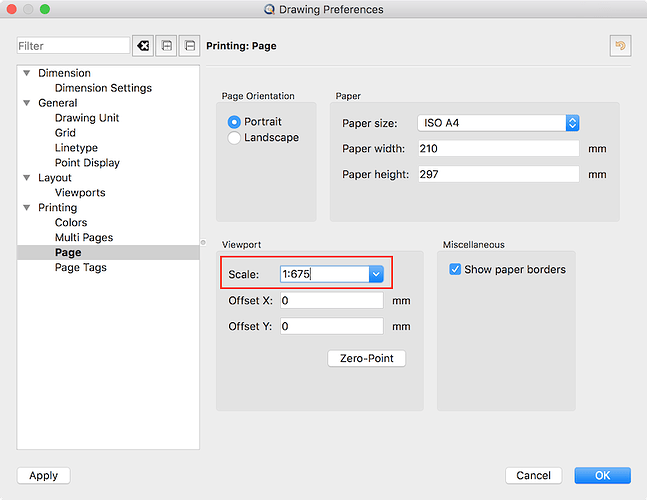Click the Paper width field
This screenshot has height=500, width=647.
498,149
